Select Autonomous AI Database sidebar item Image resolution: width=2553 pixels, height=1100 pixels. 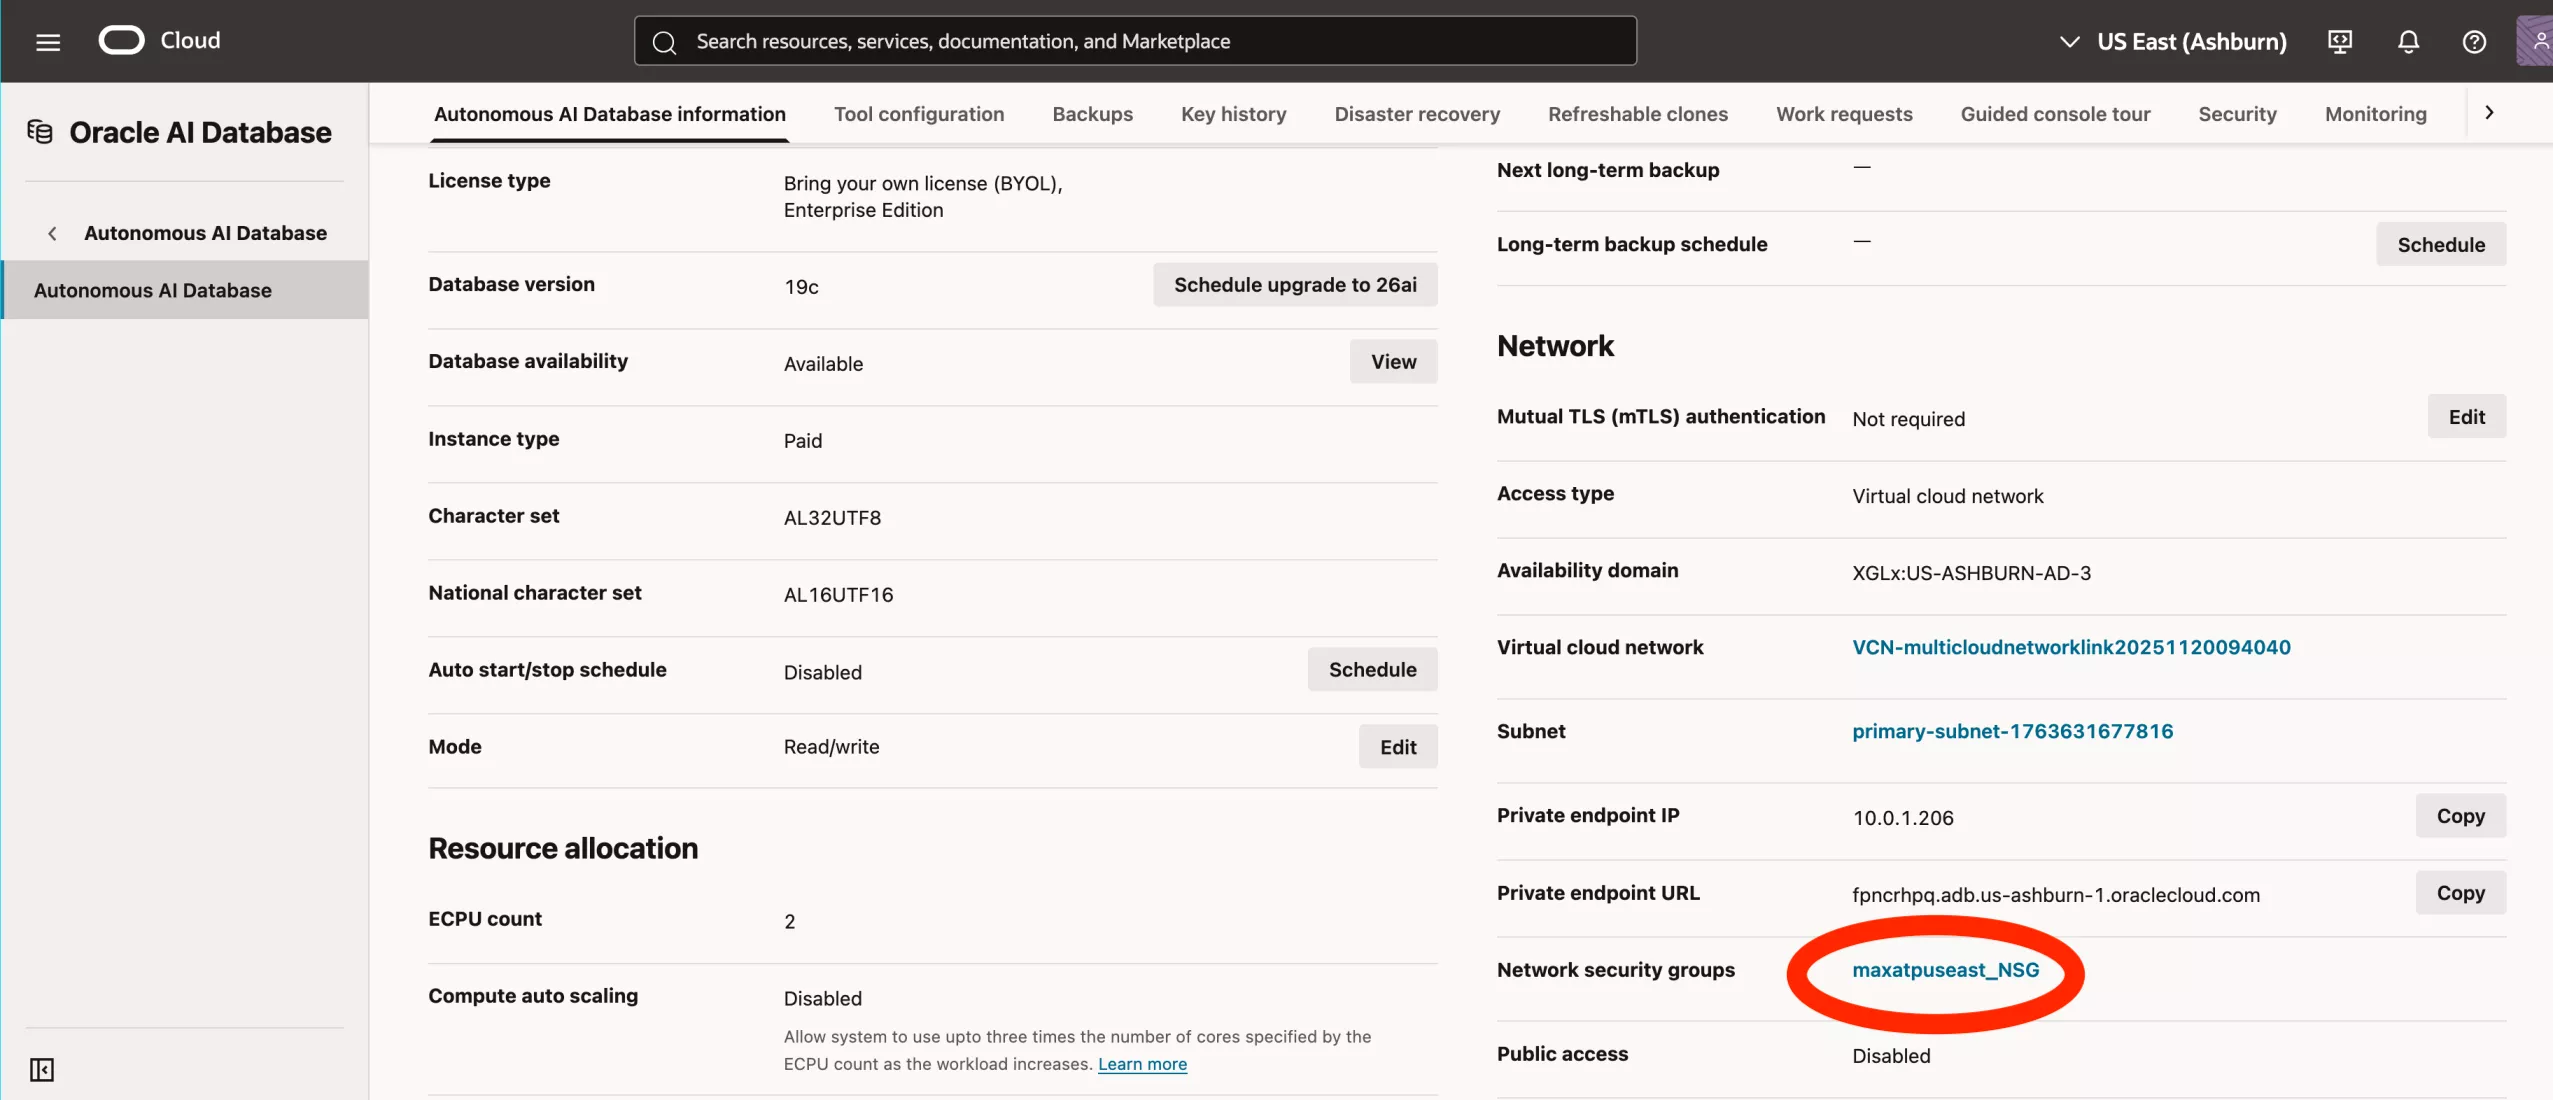pos(153,290)
